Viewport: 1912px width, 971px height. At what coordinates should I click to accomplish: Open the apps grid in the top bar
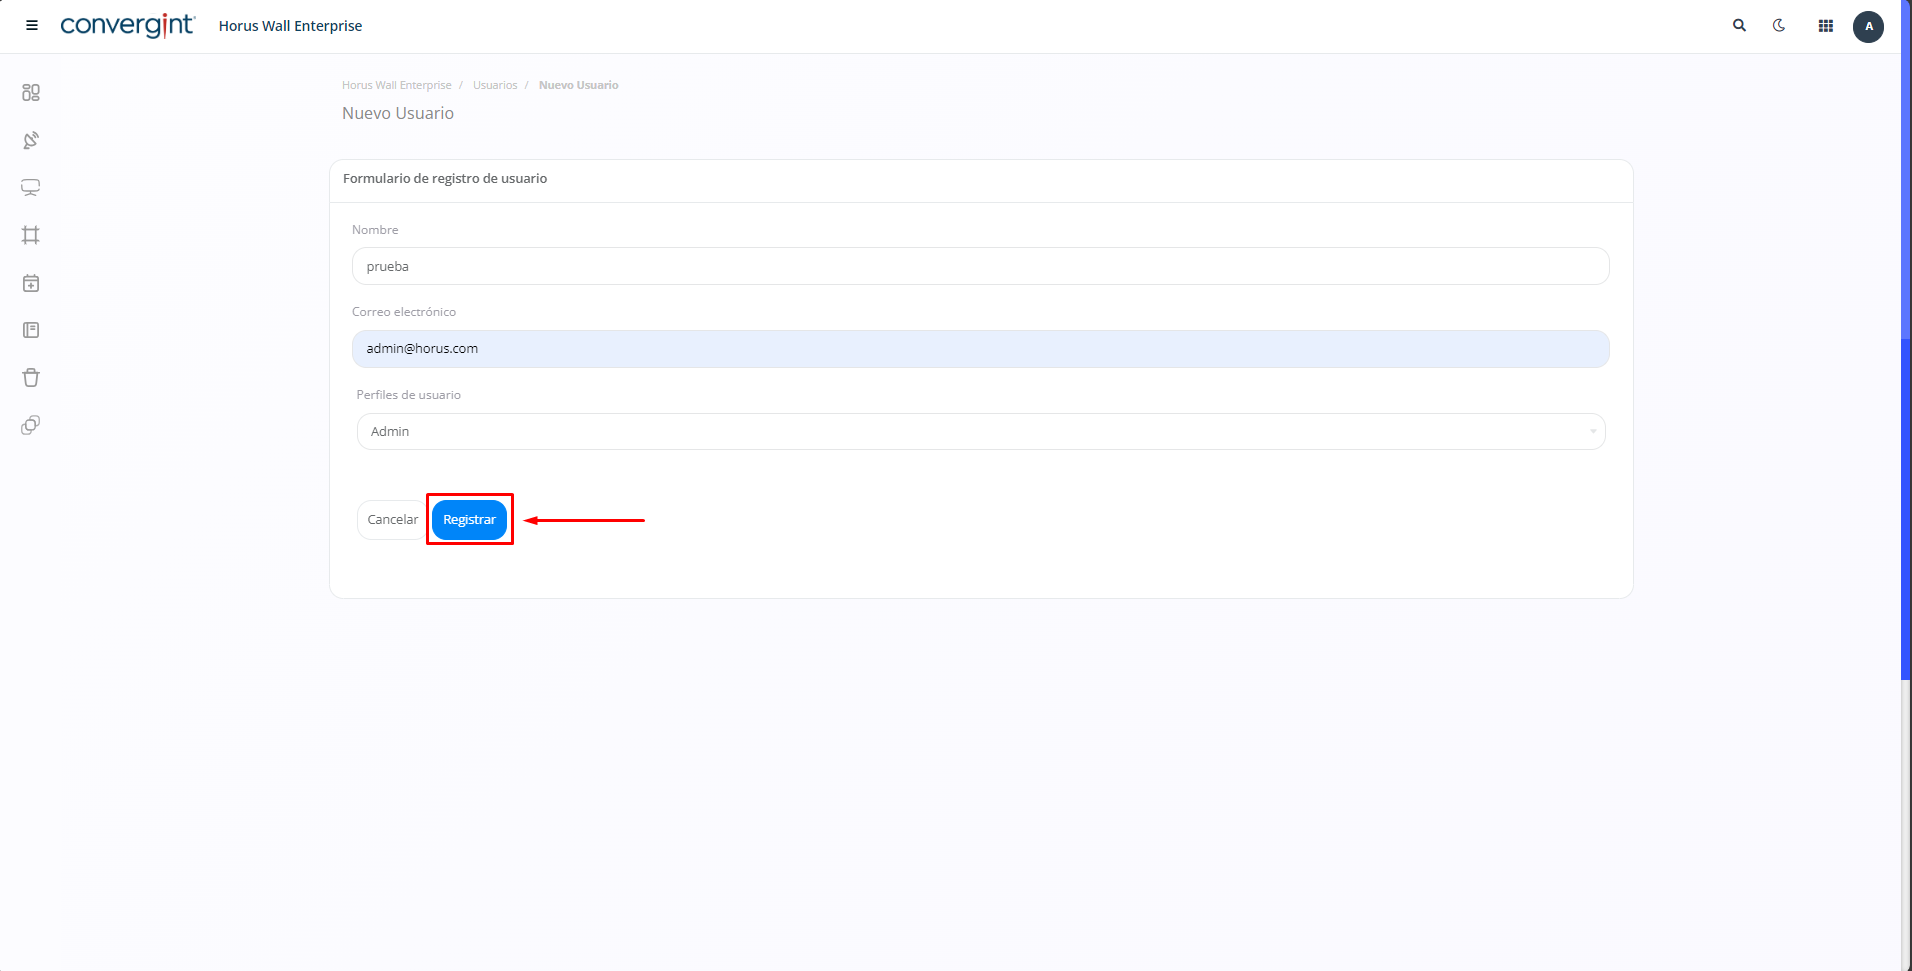[x=1824, y=25]
